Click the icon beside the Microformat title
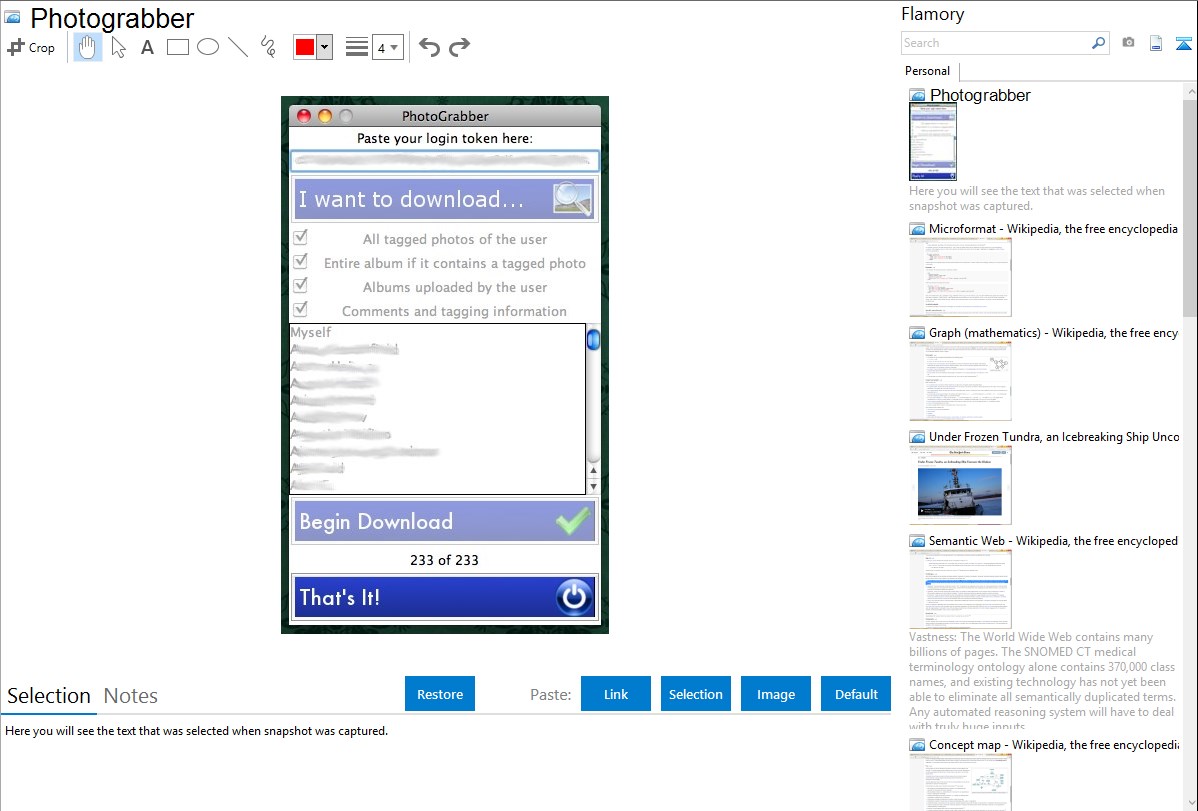The height and width of the screenshot is (811, 1198). tap(917, 229)
